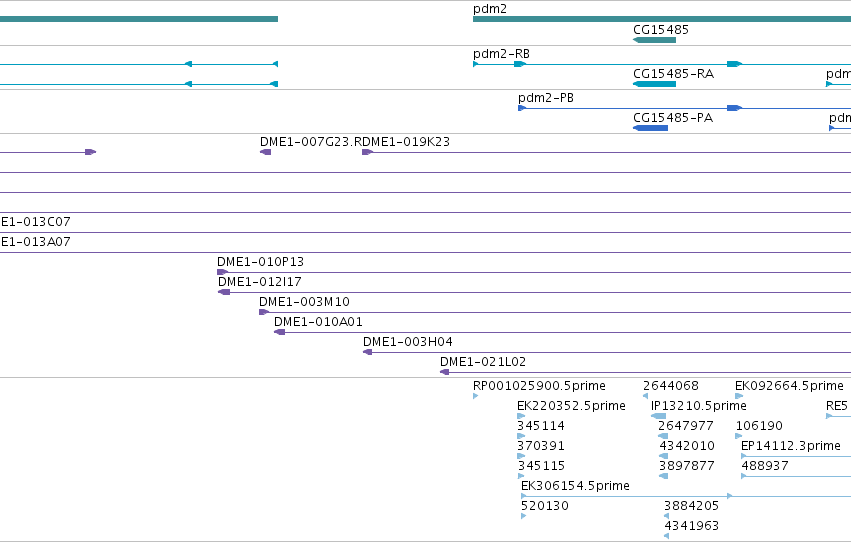Image resolution: width=851 pixels, height=542 pixels.
Task: Click the 520130 arrow marker
Action: (x=523, y=516)
